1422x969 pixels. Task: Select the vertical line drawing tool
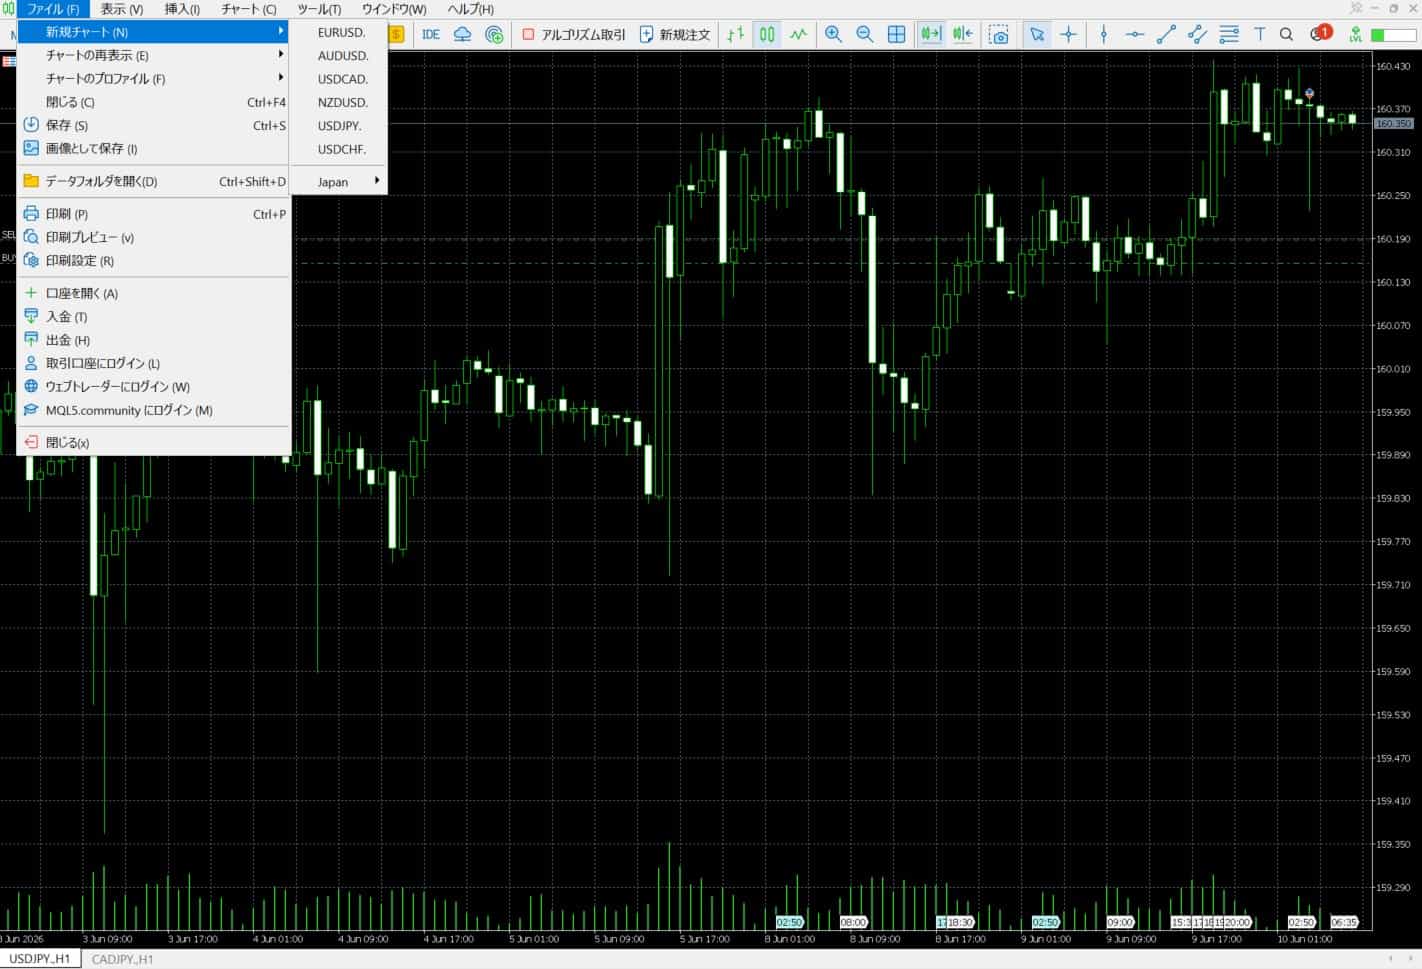(1104, 34)
